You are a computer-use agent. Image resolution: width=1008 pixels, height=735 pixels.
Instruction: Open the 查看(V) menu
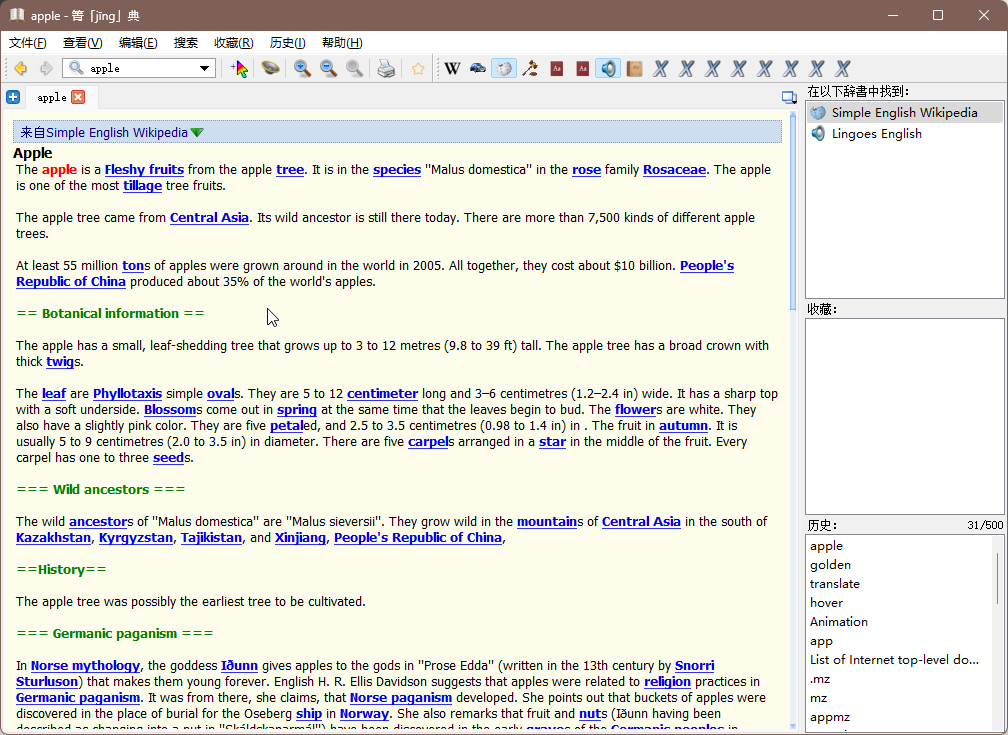click(82, 43)
